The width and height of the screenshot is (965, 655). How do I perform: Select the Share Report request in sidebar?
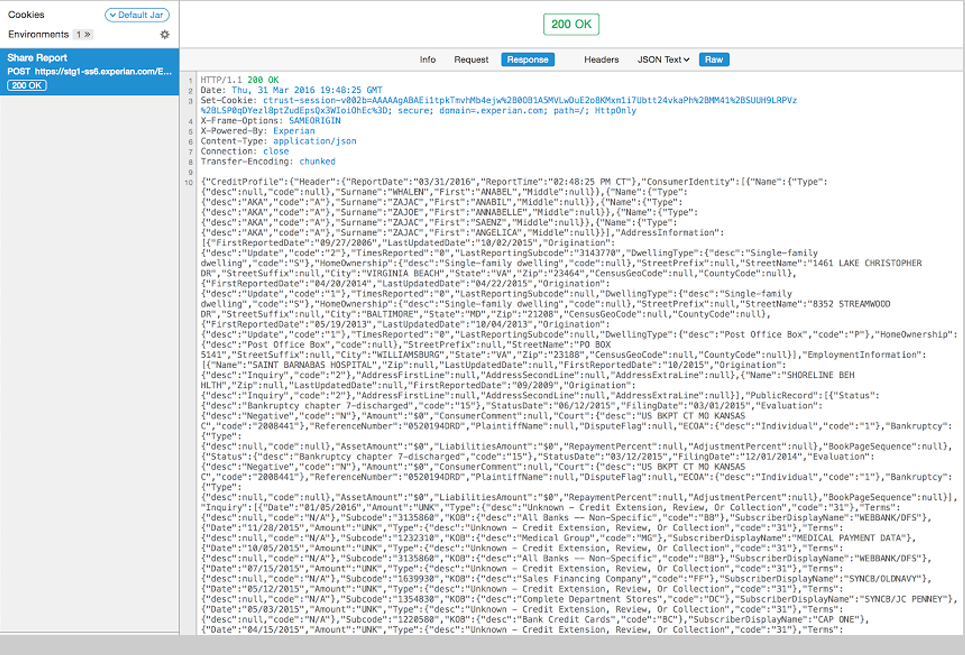[x=36, y=59]
